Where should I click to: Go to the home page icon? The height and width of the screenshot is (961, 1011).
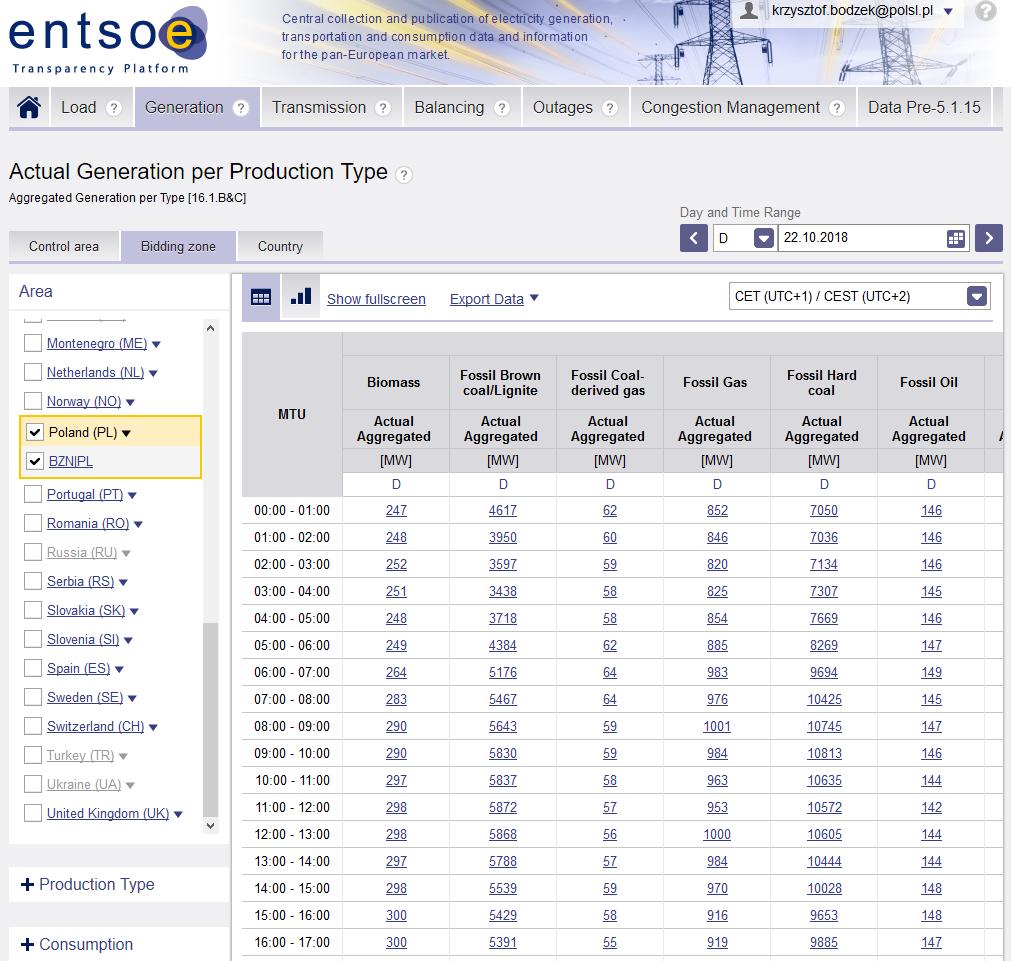29,107
